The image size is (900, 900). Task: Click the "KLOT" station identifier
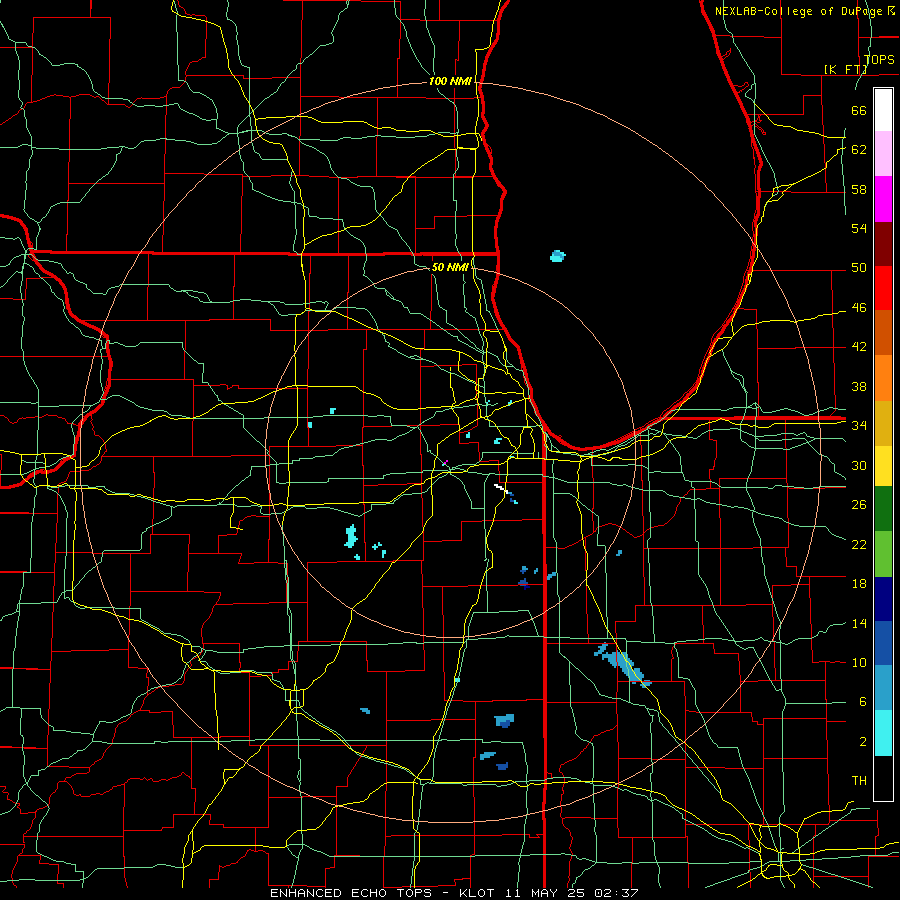[x=476, y=893]
